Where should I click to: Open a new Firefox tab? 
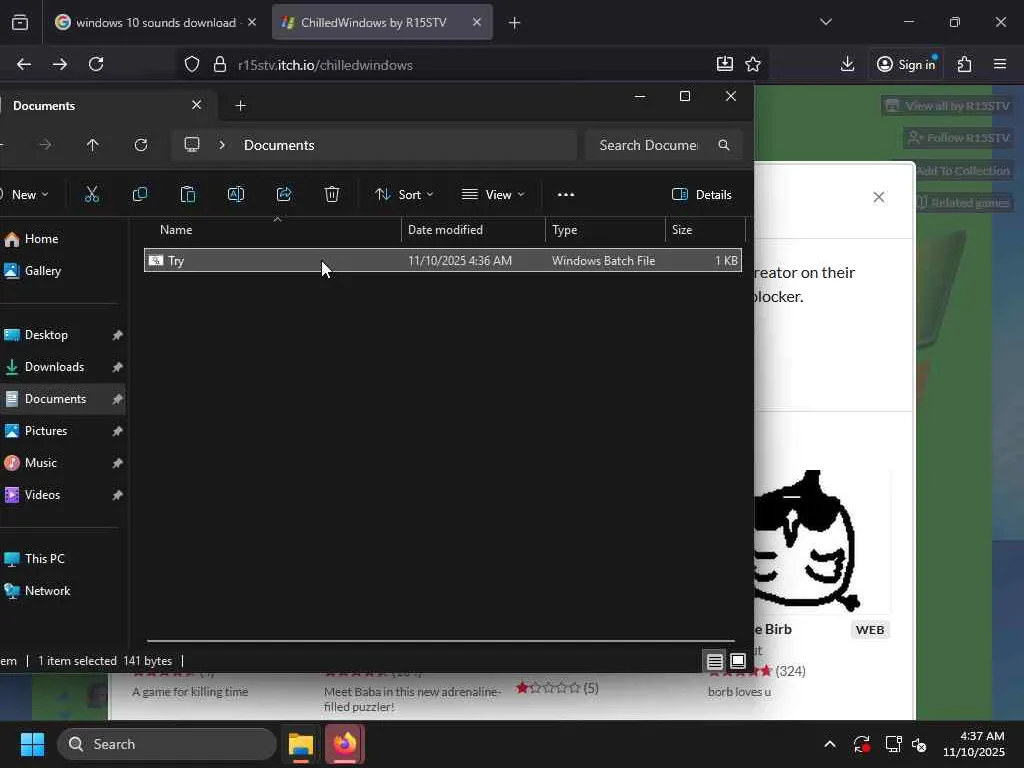514,23
